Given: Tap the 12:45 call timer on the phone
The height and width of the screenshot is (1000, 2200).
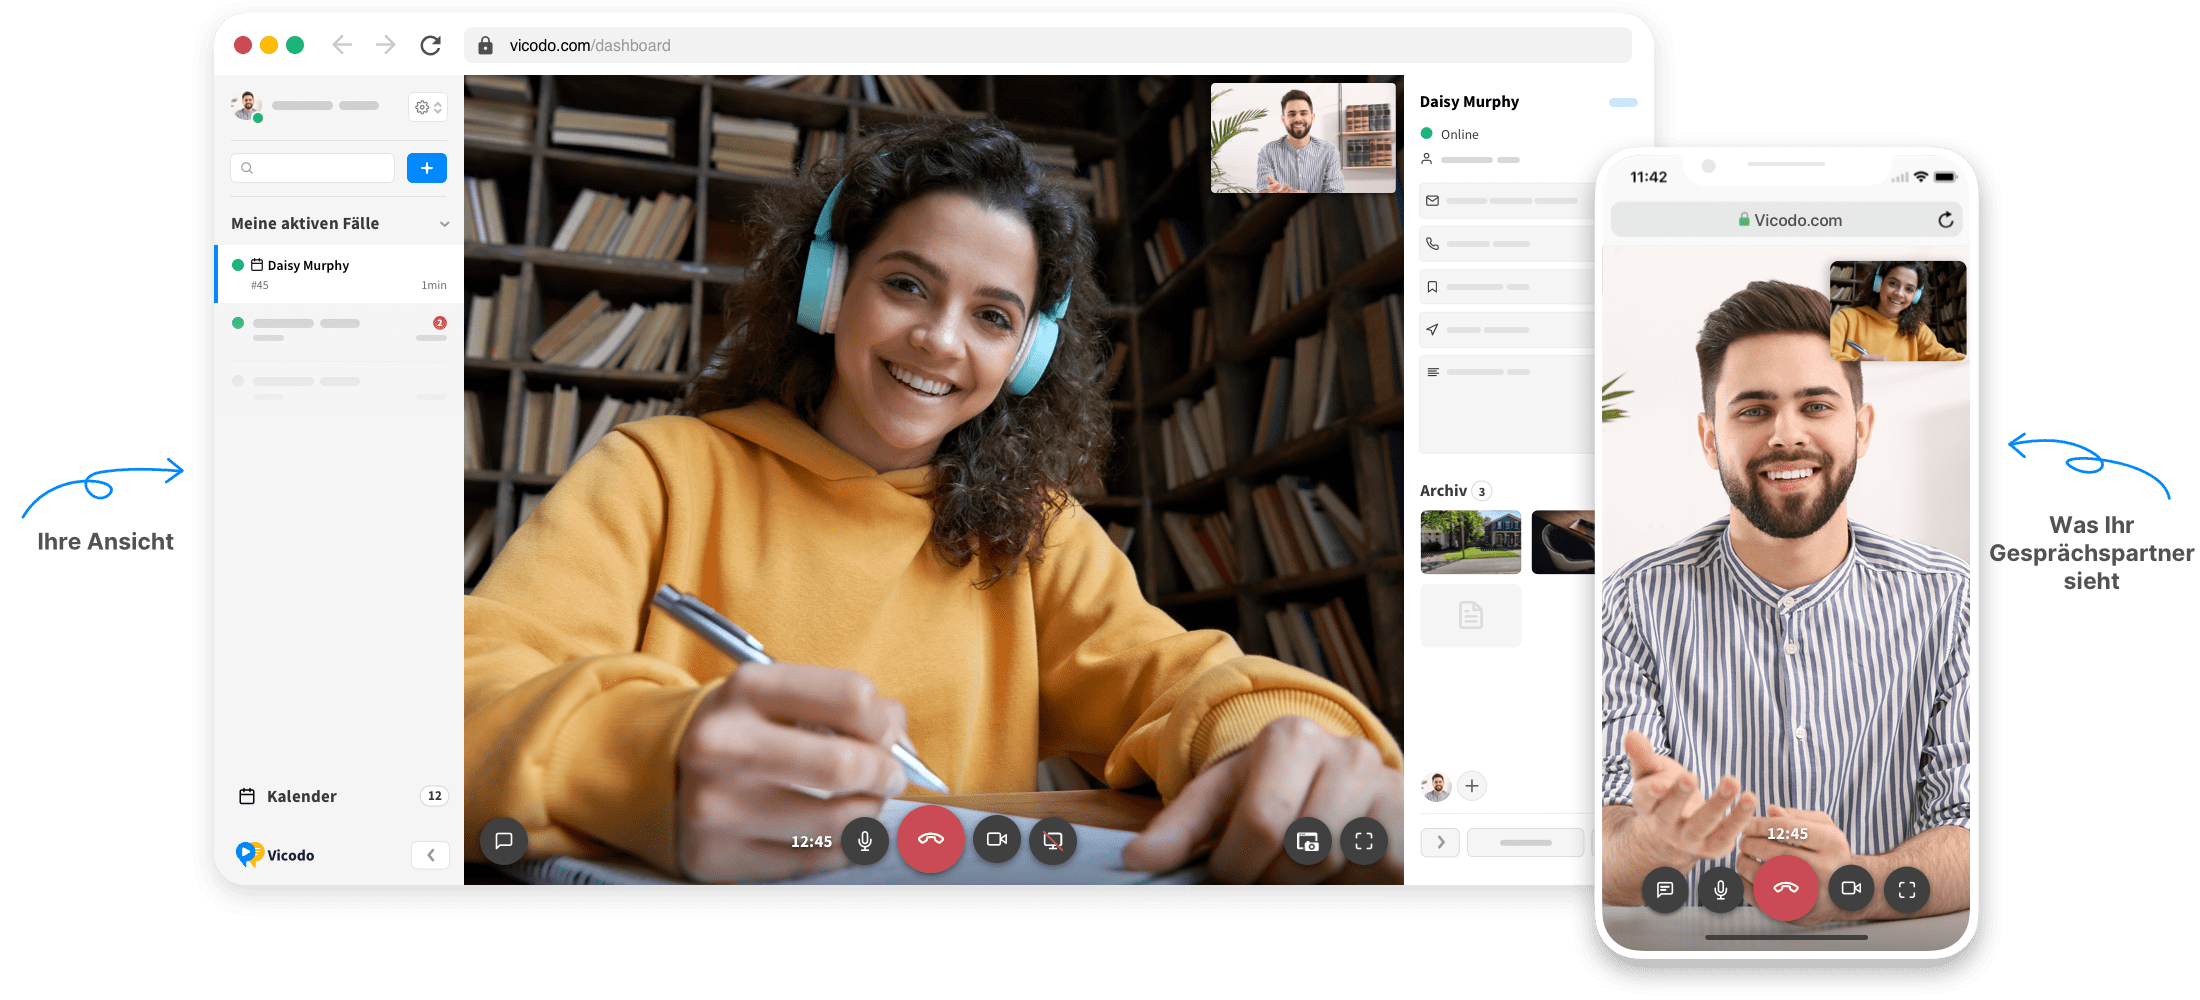Looking at the screenshot, I should pyautogui.click(x=1787, y=834).
